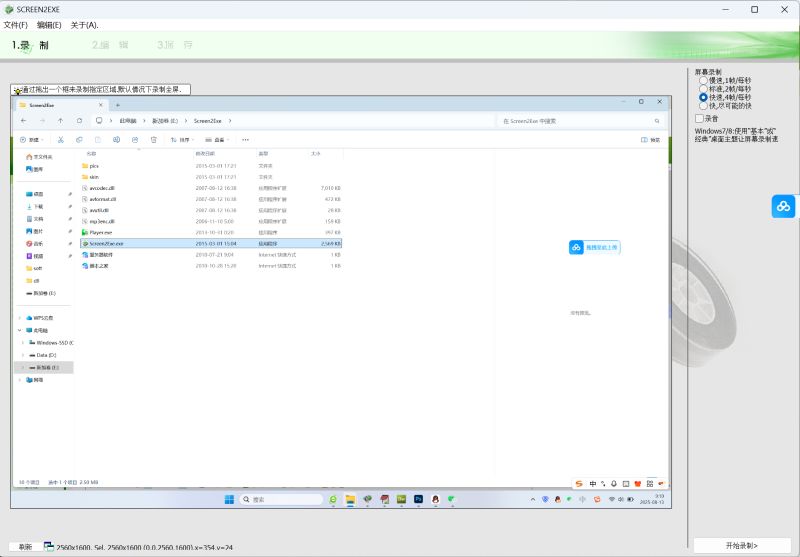
Task: Select avcodec.dll in previewed file list
Action: [x=211, y=188]
